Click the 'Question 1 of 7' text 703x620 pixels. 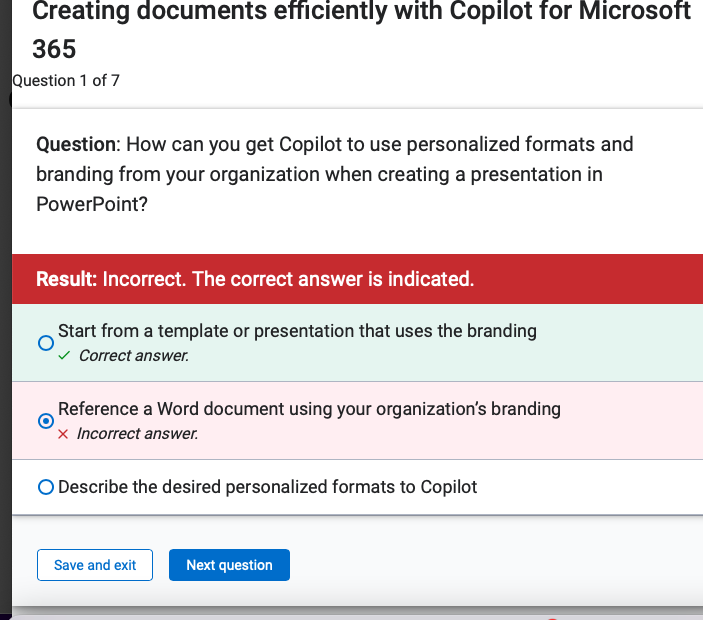coord(66,81)
